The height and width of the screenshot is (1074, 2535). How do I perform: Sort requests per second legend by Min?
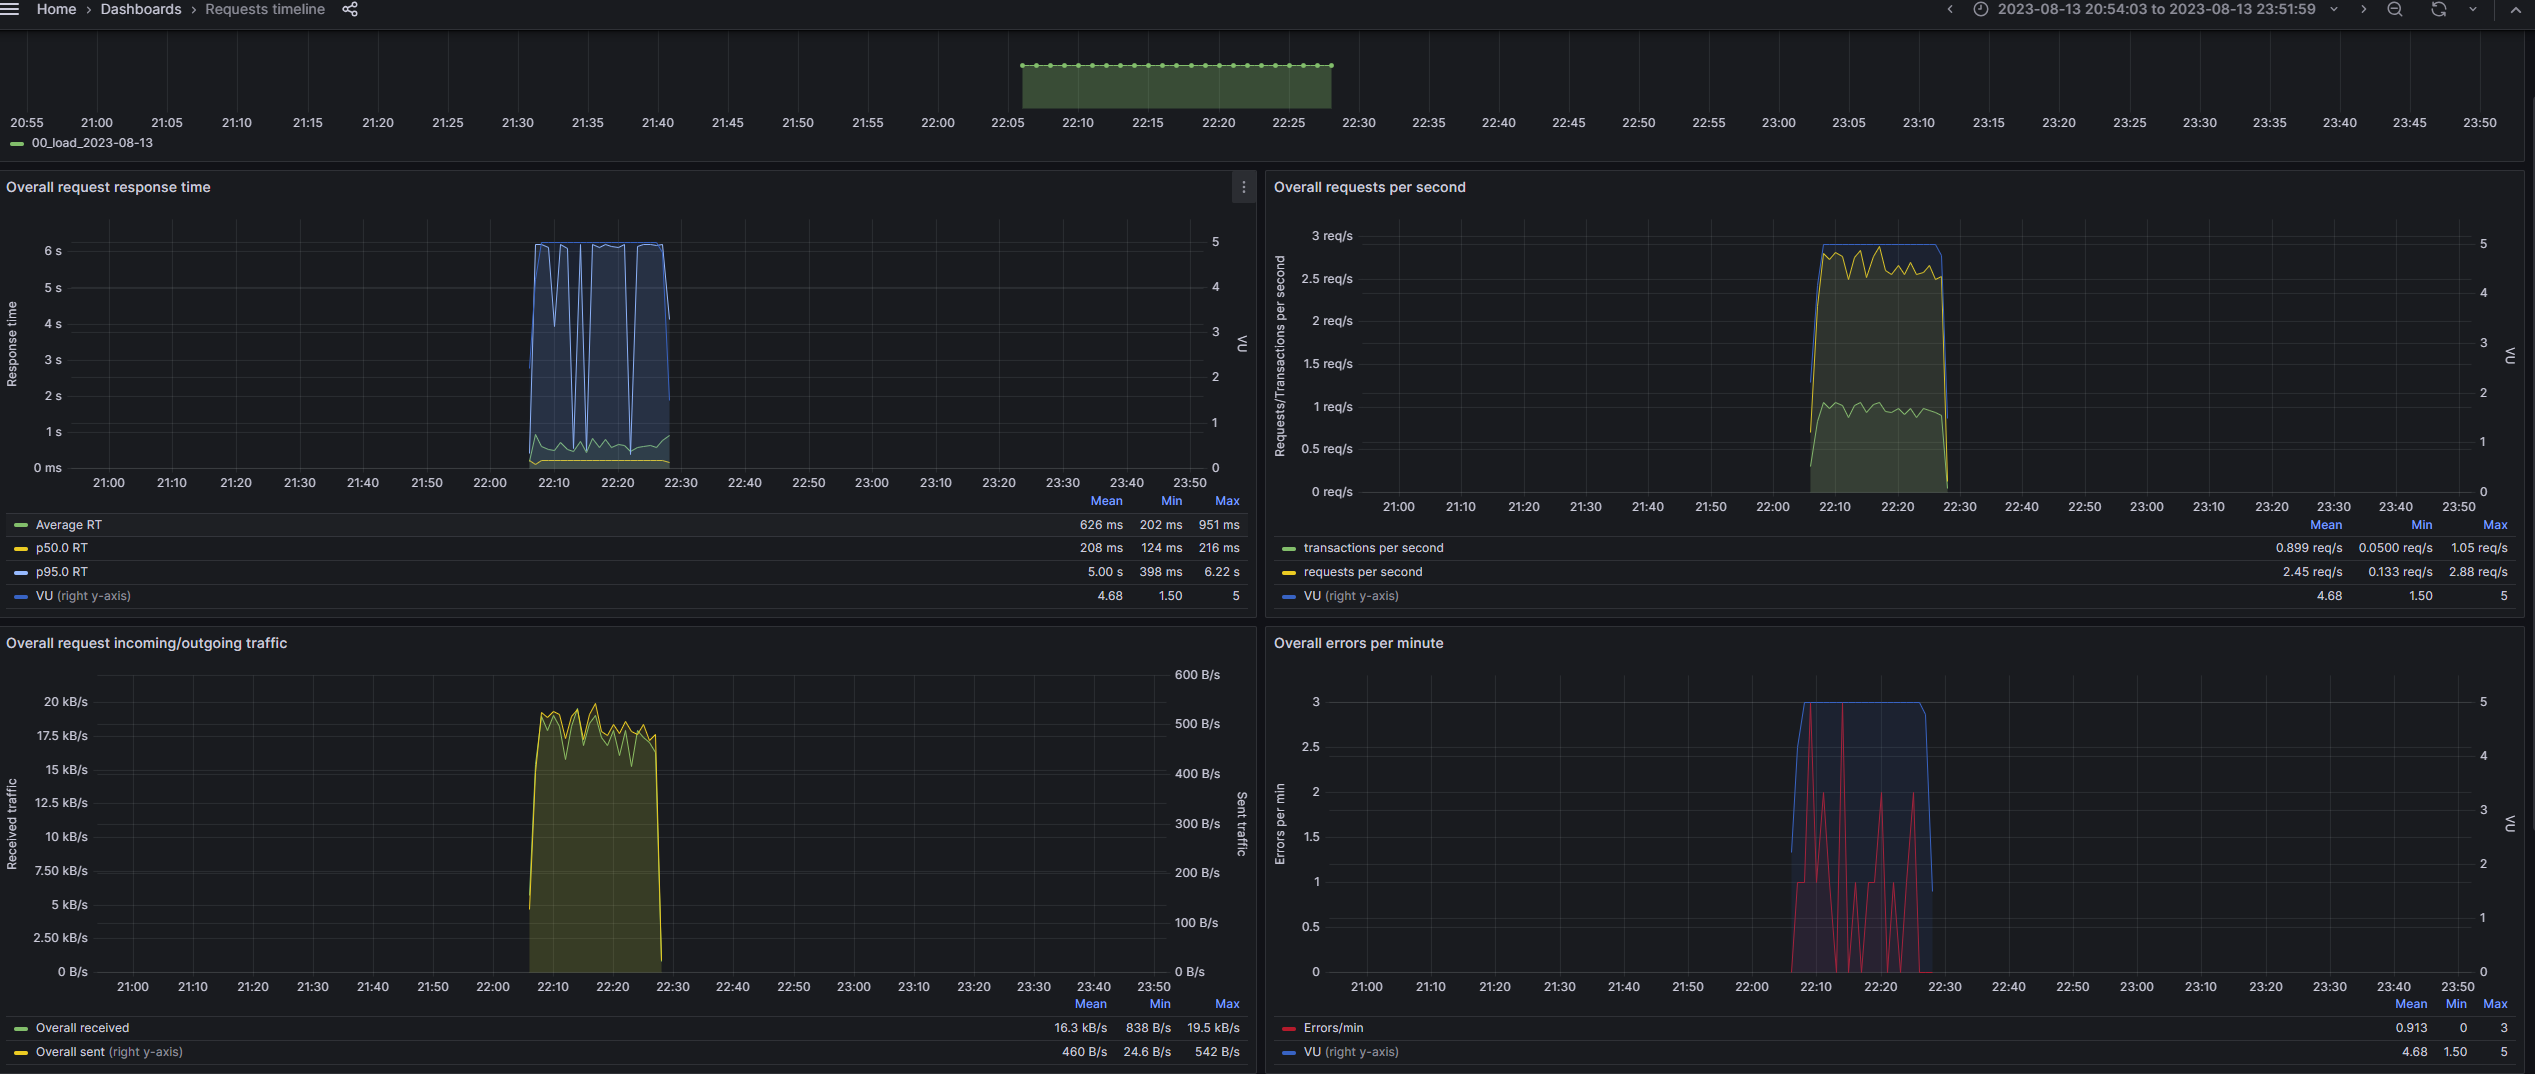click(2421, 525)
